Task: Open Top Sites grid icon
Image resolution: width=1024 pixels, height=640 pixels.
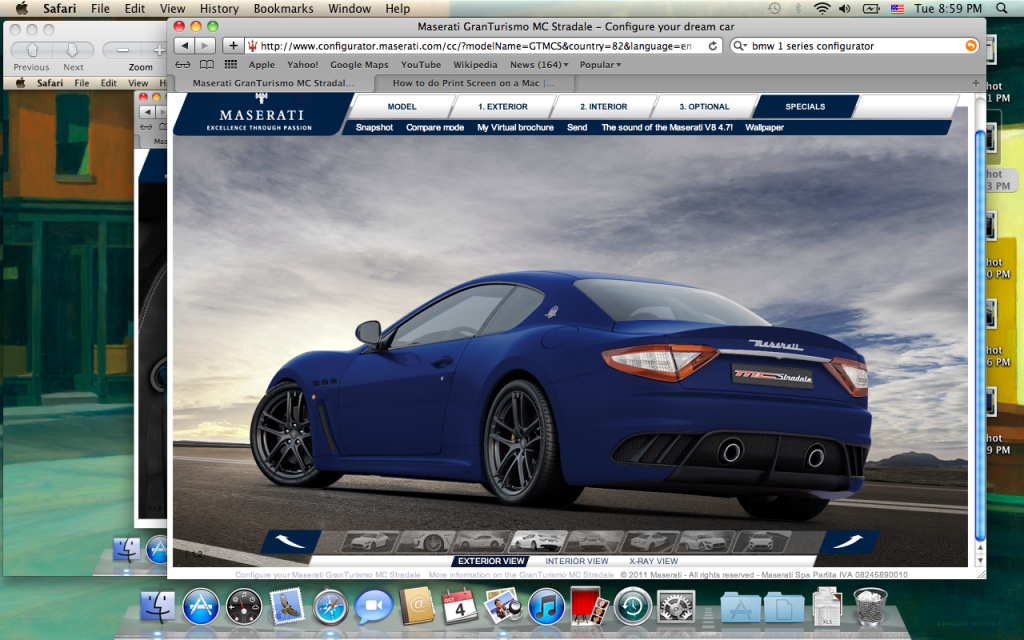Action: [x=231, y=65]
